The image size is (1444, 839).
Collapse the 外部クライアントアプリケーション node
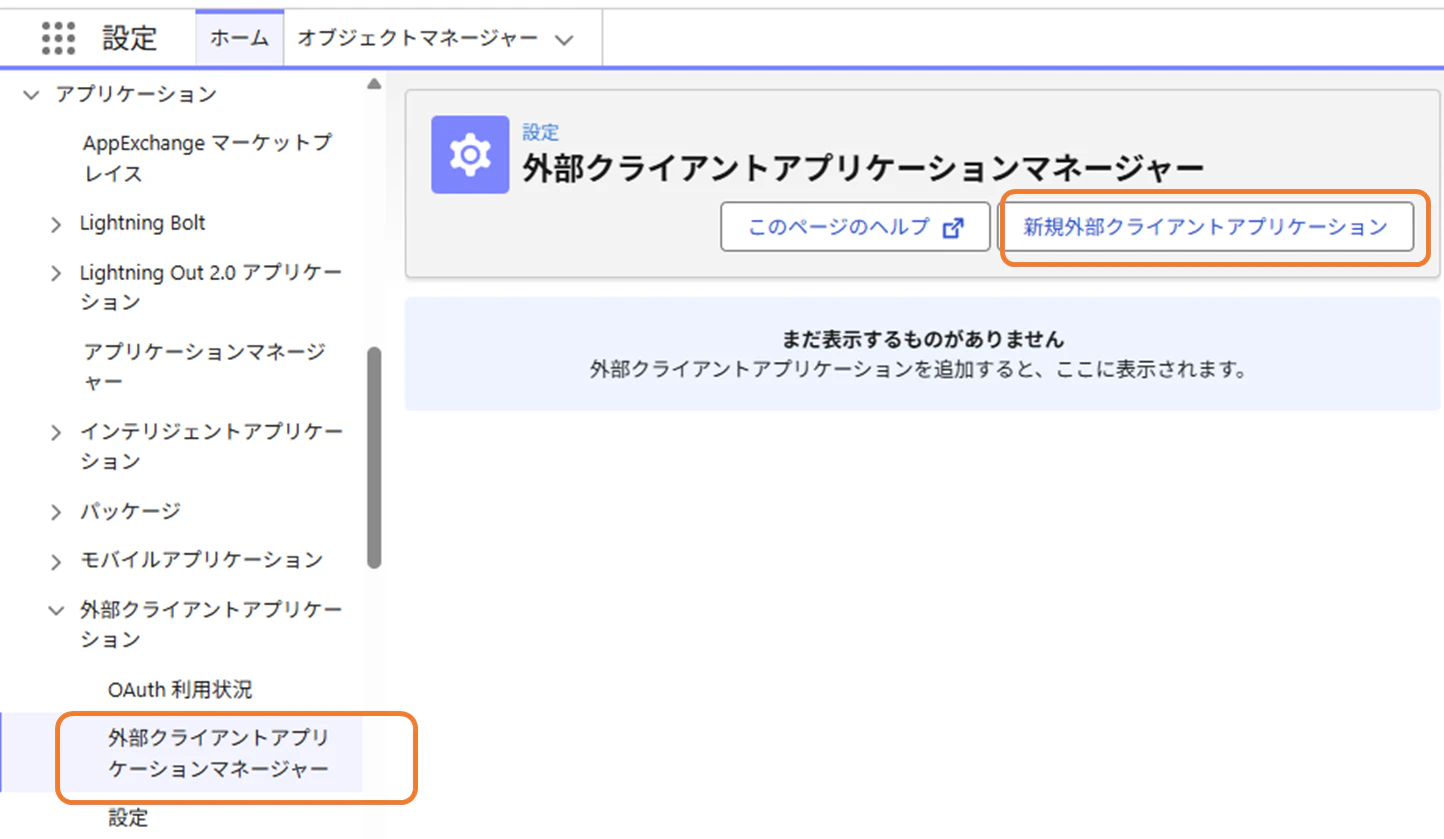[56, 610]
